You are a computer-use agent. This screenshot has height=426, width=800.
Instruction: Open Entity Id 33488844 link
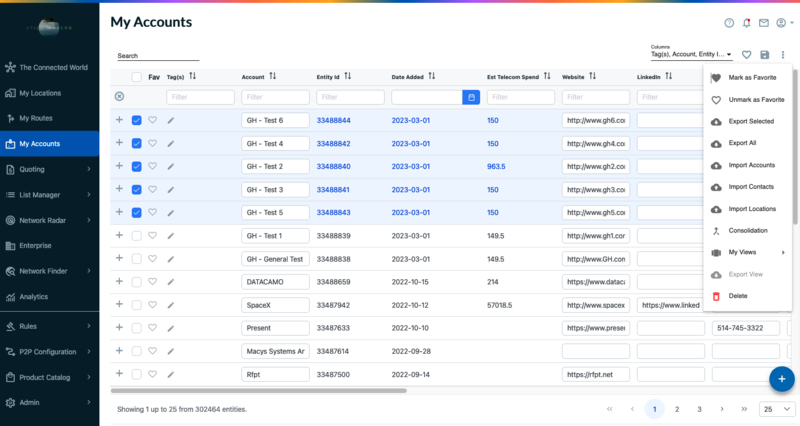point(333,120)
